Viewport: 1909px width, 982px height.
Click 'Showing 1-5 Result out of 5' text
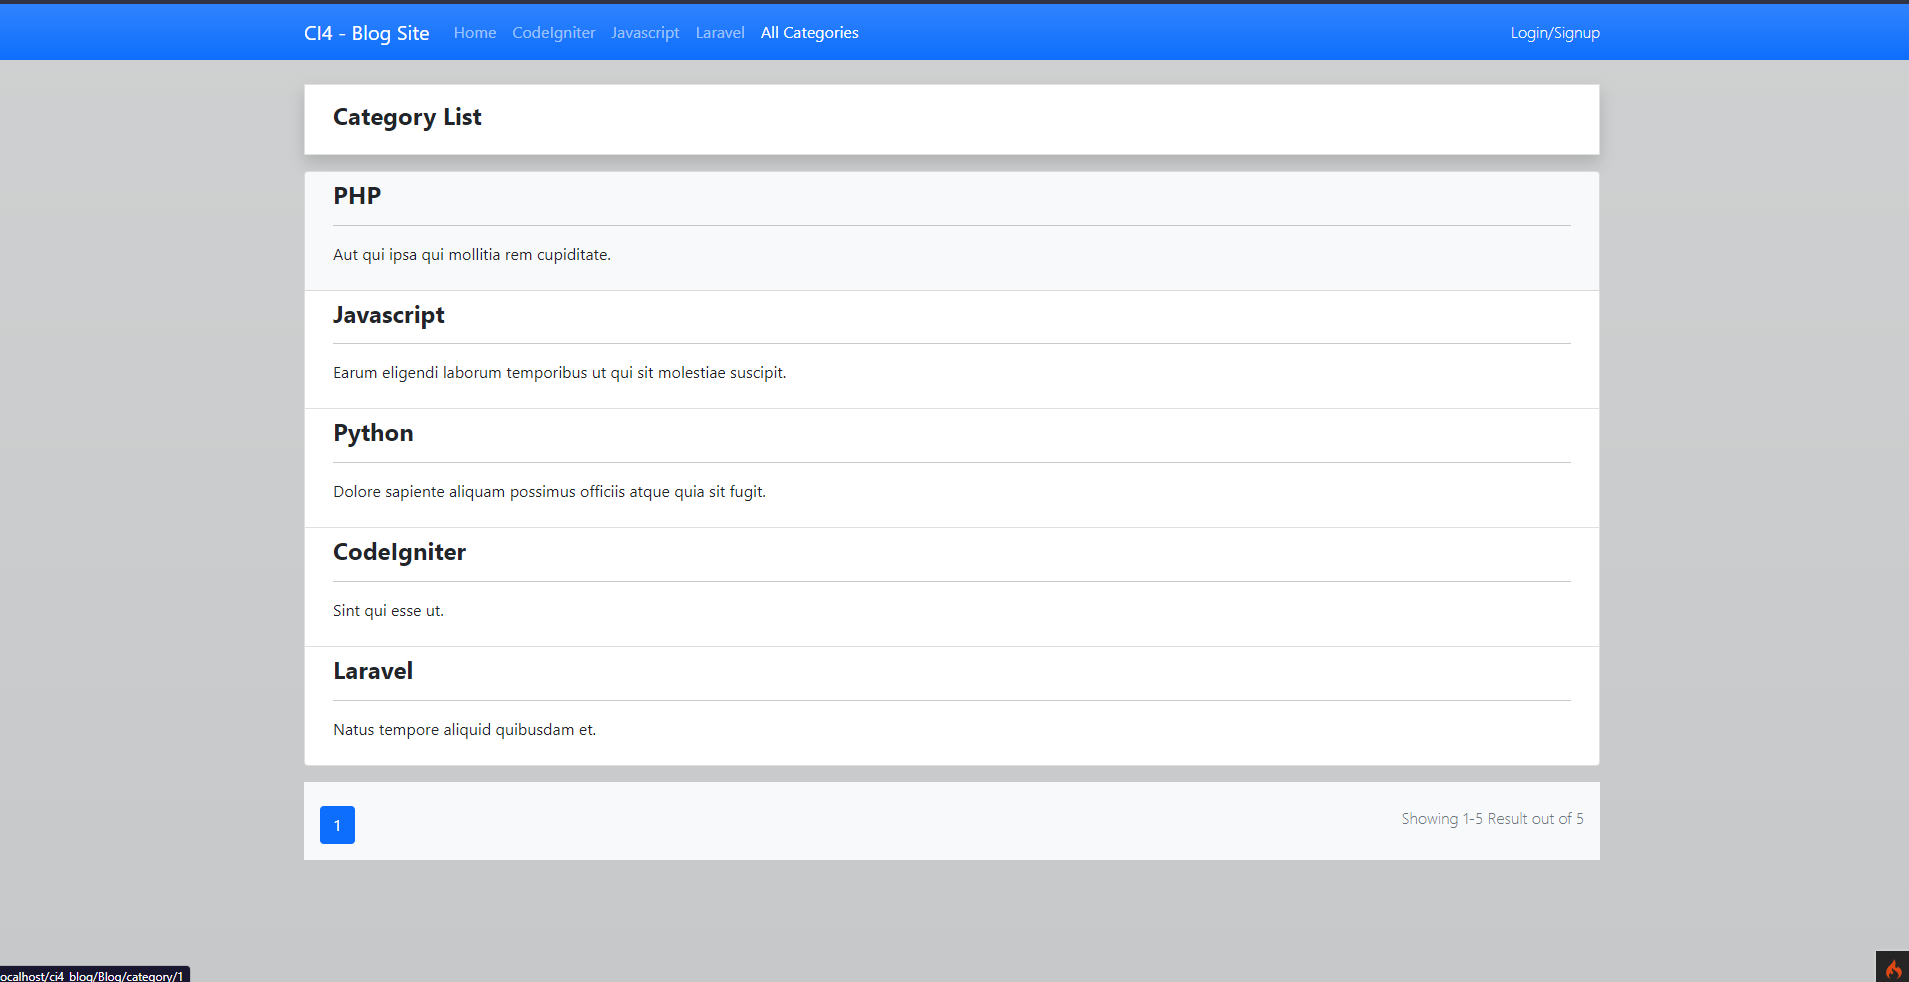(x=1492, y=819)
